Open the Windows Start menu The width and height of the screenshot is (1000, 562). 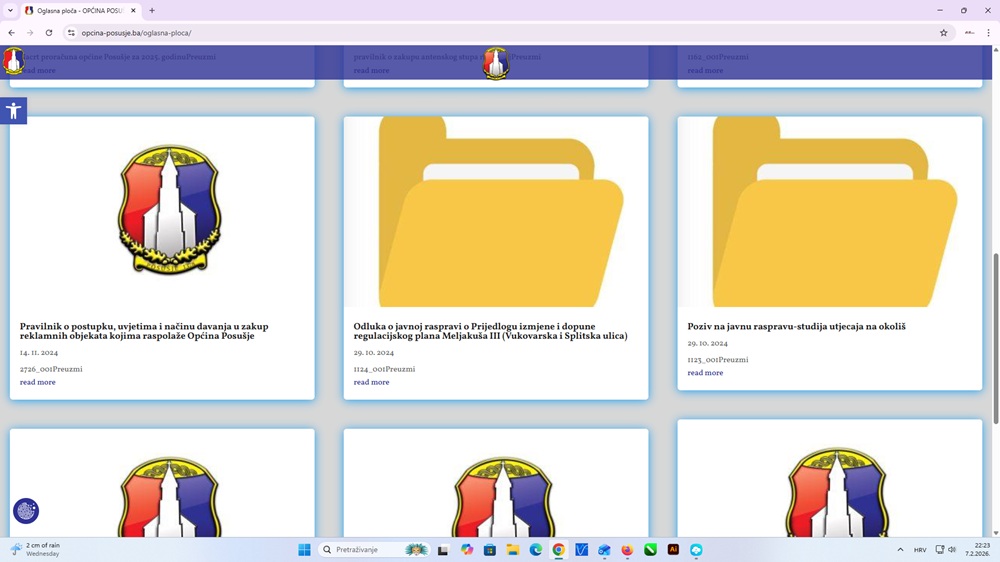click(304, 549)
